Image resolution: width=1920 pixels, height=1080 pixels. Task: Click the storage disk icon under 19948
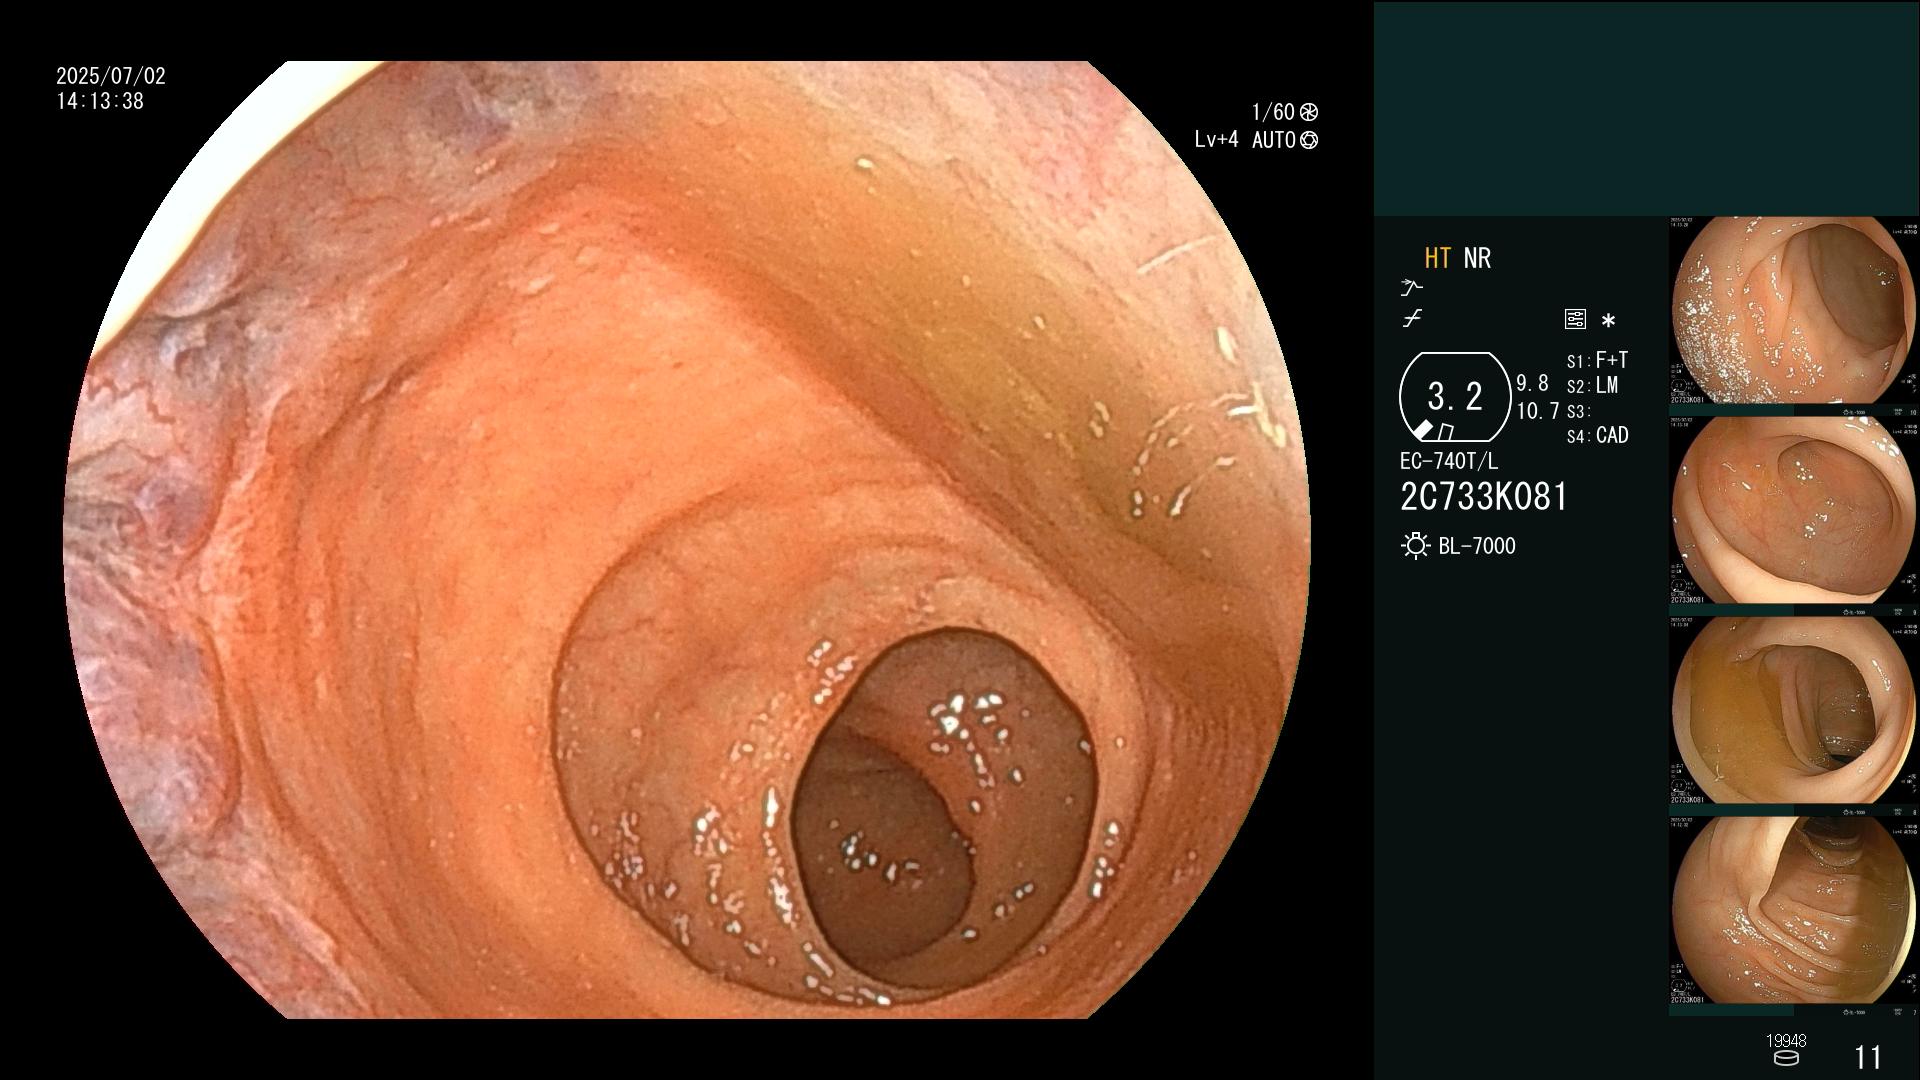[1785, 1058]
